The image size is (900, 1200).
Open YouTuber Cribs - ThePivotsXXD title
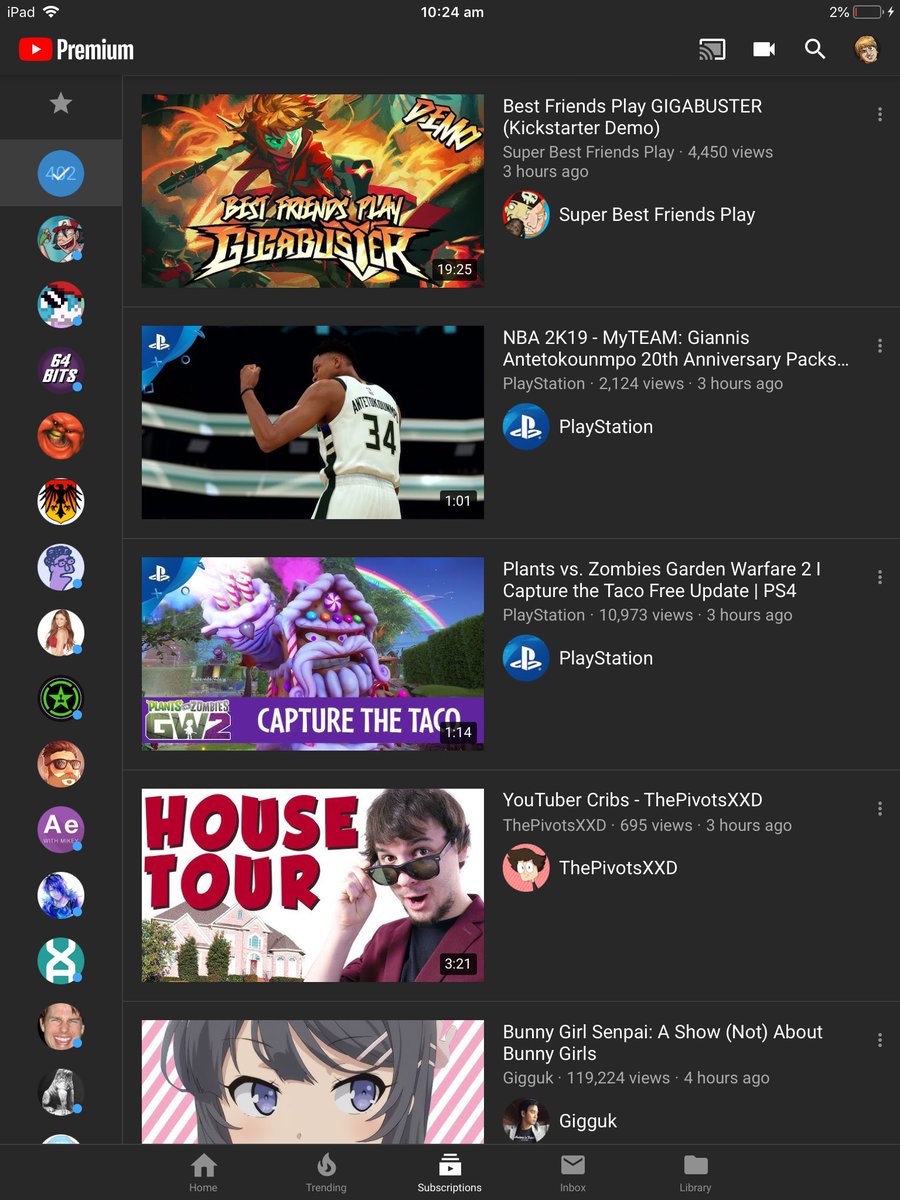(x=632, y=800)
